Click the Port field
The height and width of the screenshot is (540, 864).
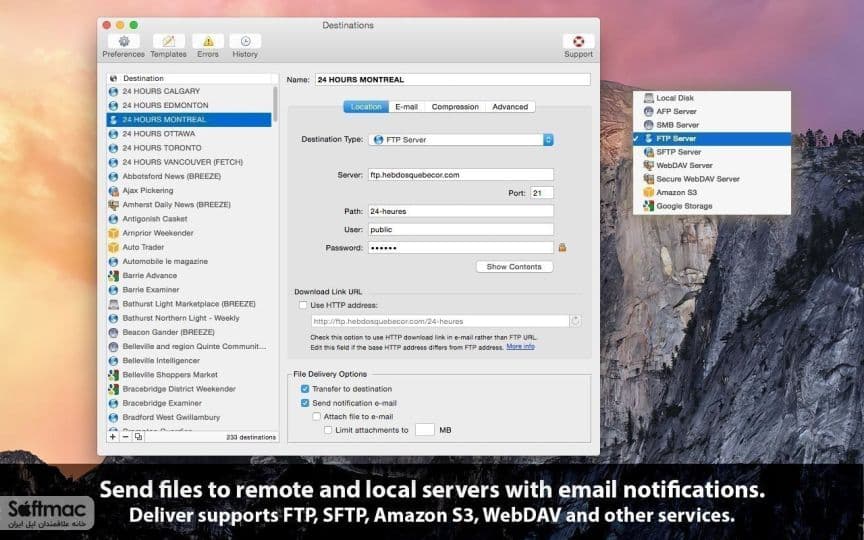click(x=542, y=193)
